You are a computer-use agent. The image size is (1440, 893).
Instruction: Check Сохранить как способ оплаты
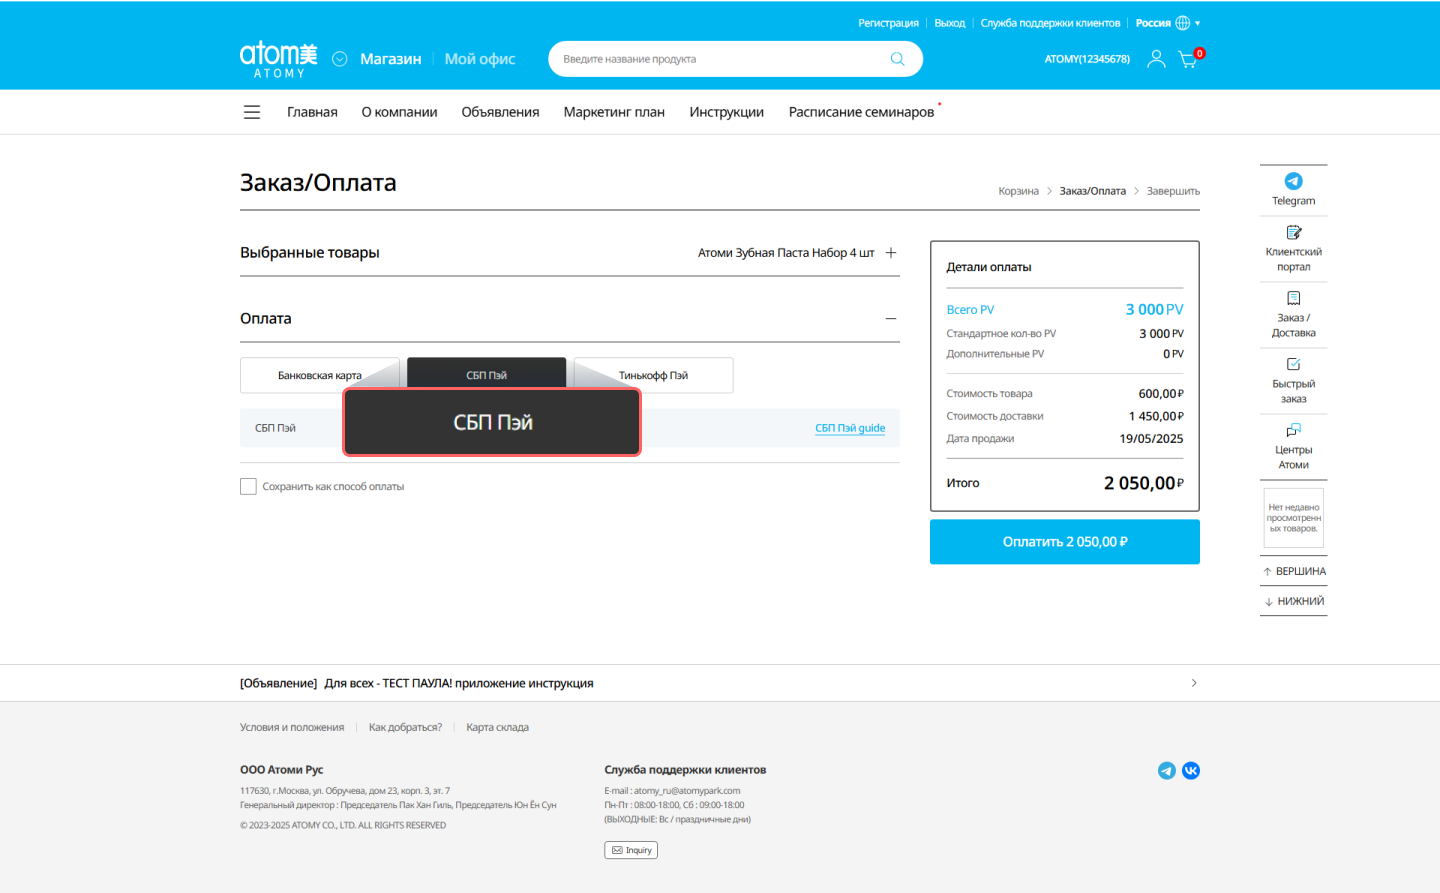point(248,486)
